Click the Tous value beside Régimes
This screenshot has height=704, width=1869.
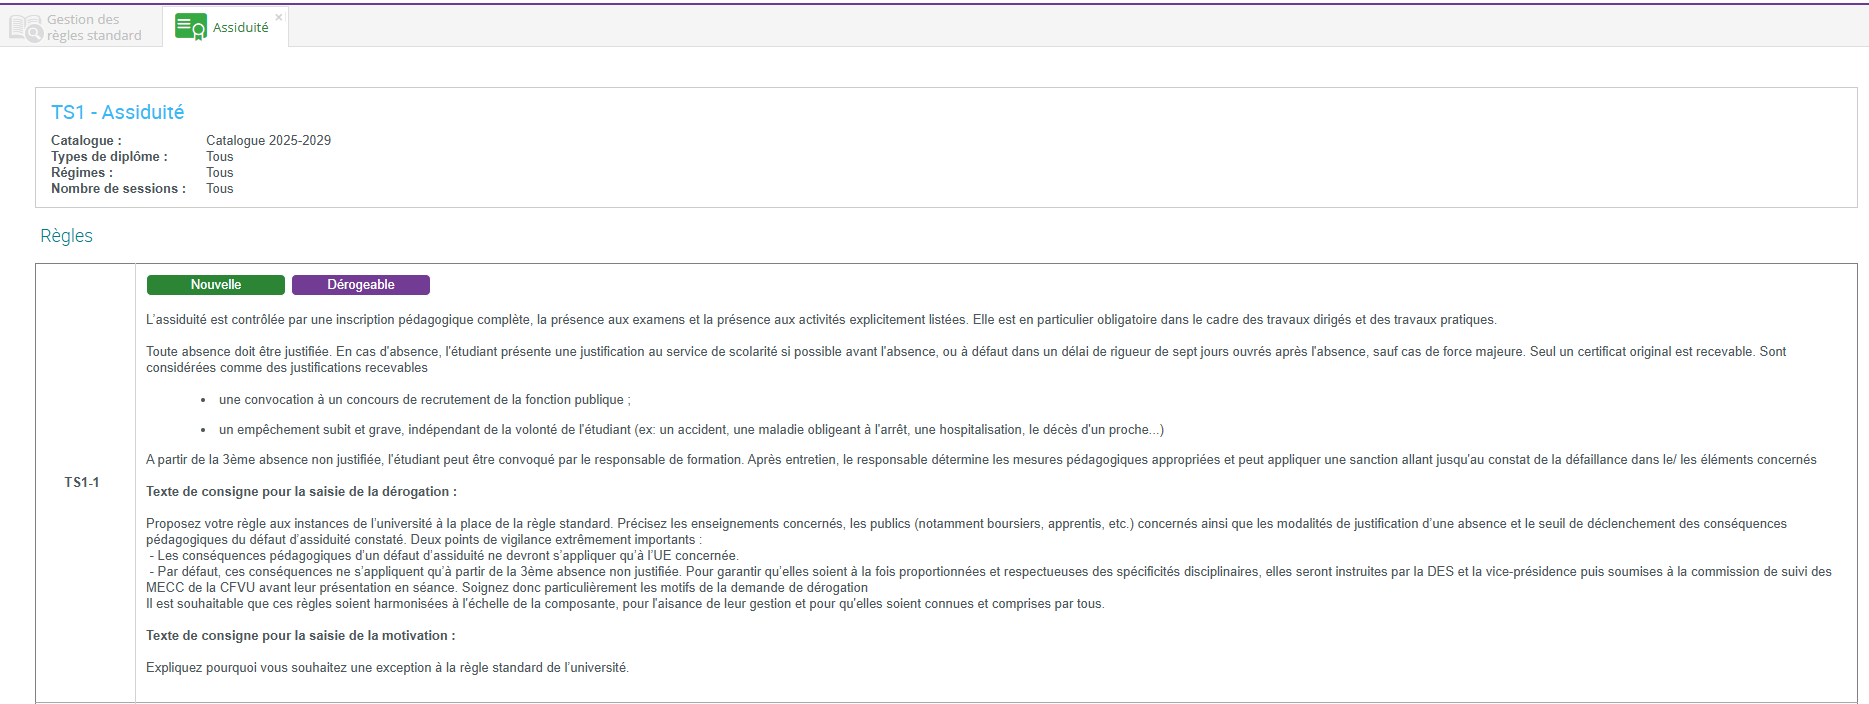pyautogui.click(x=219, y=173)
